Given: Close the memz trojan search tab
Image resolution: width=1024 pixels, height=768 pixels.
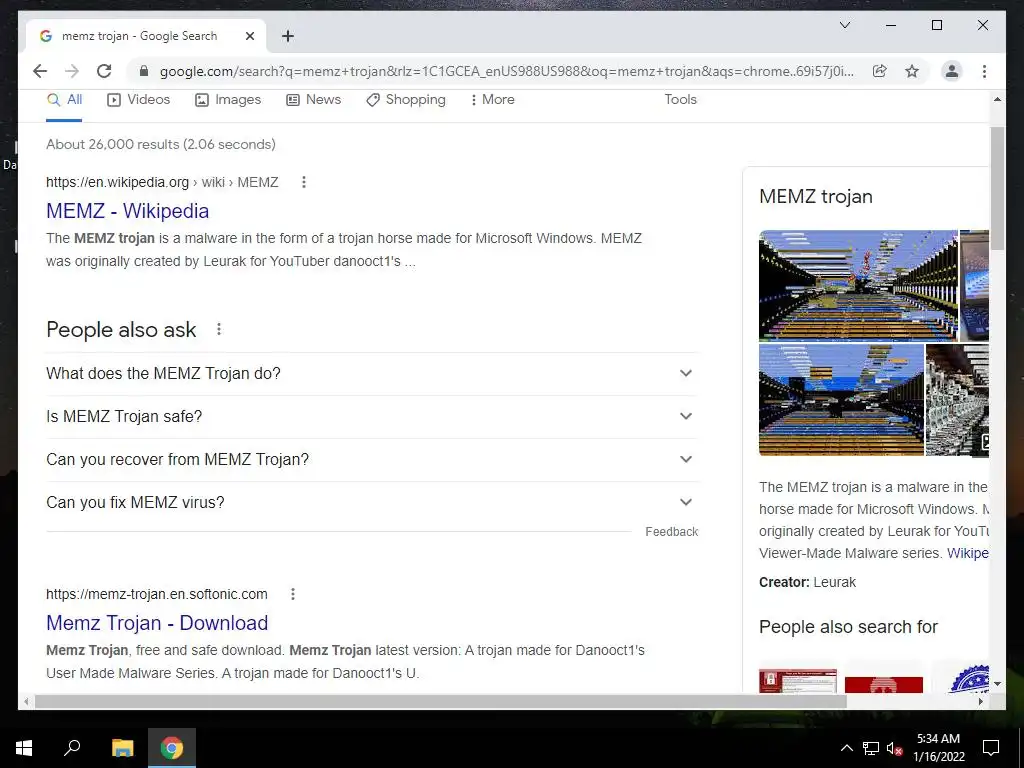Looking at the screenshot, I should click(x=249, y=36).
